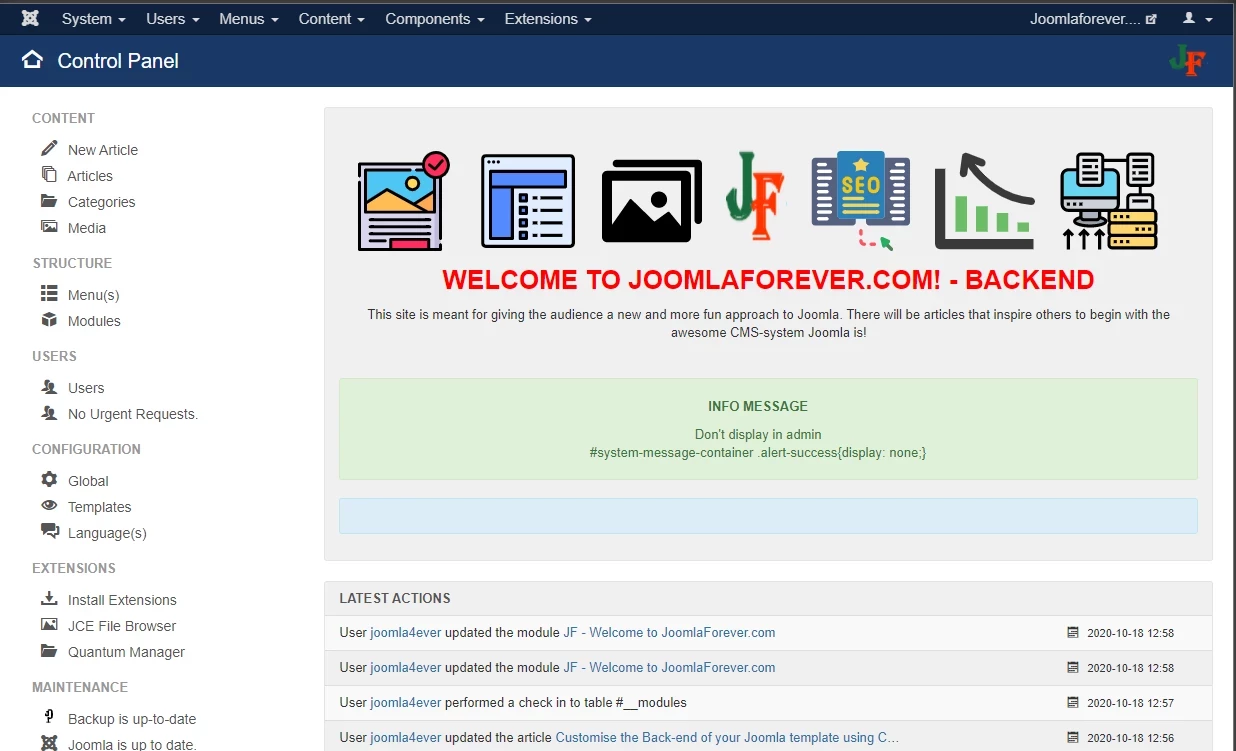Click the black image gallery quick icon
Screen dimensions: 1236x751
coord(651,201)
